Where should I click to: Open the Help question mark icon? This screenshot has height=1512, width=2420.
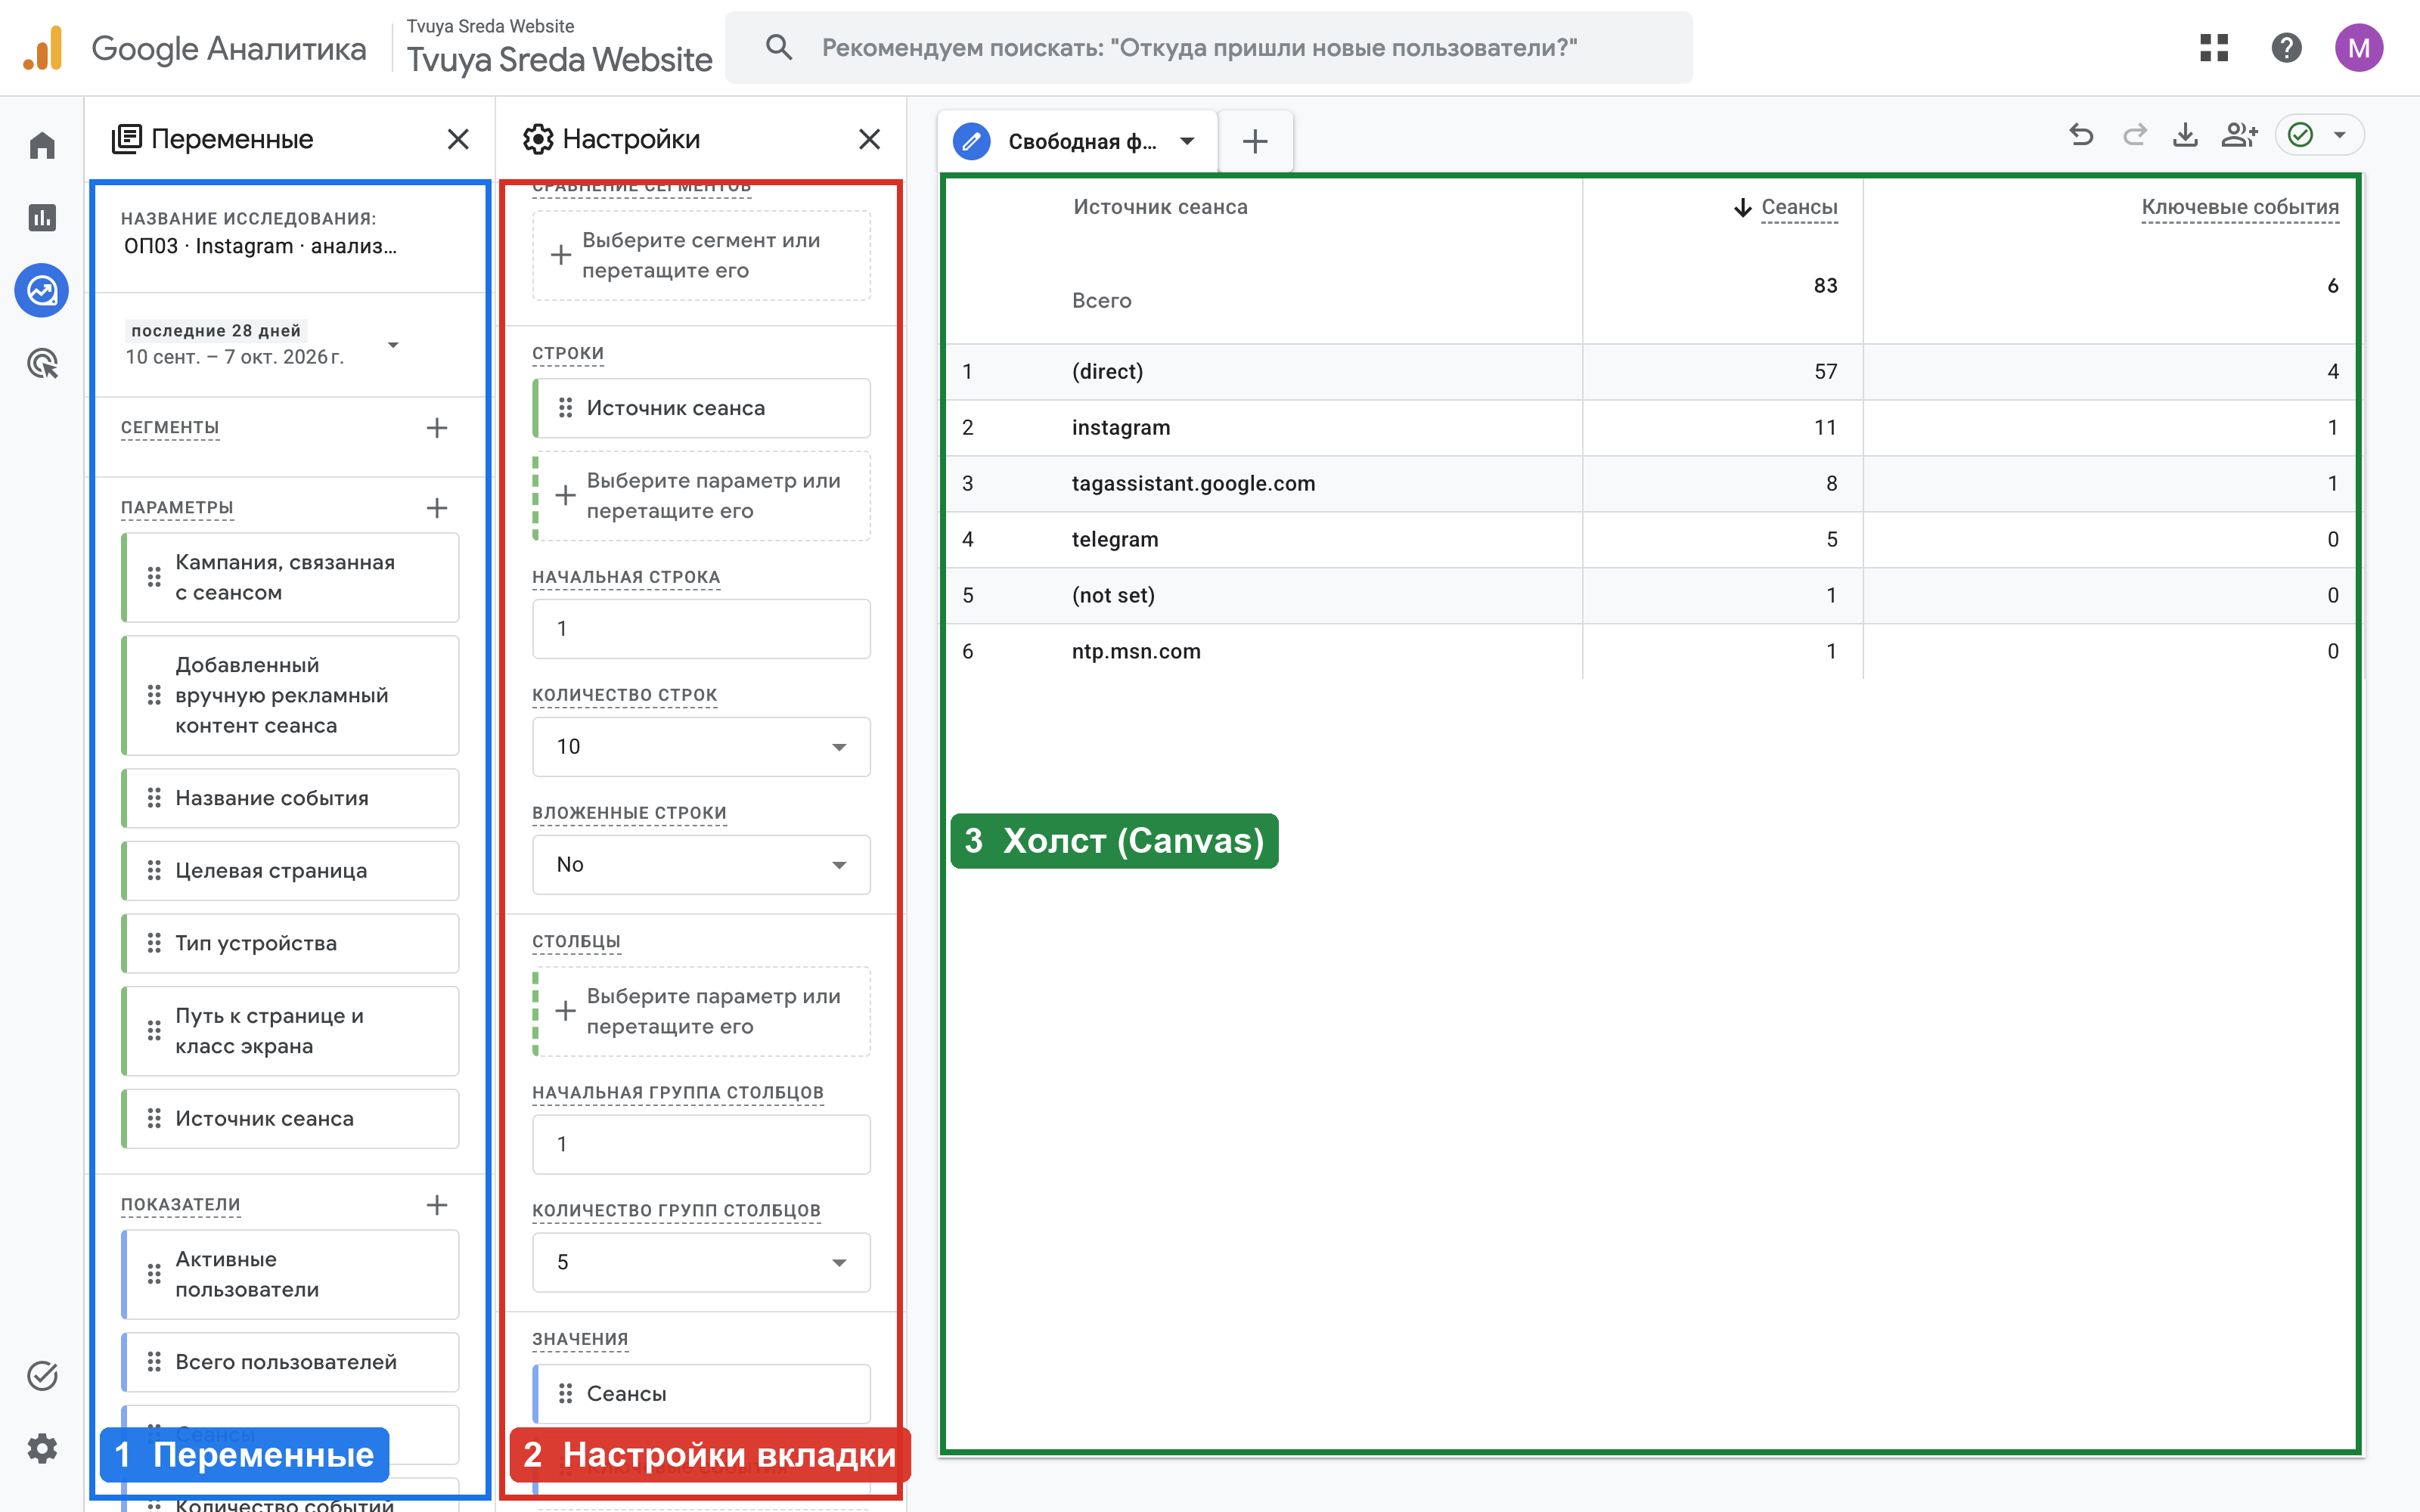pos(2286,48)
